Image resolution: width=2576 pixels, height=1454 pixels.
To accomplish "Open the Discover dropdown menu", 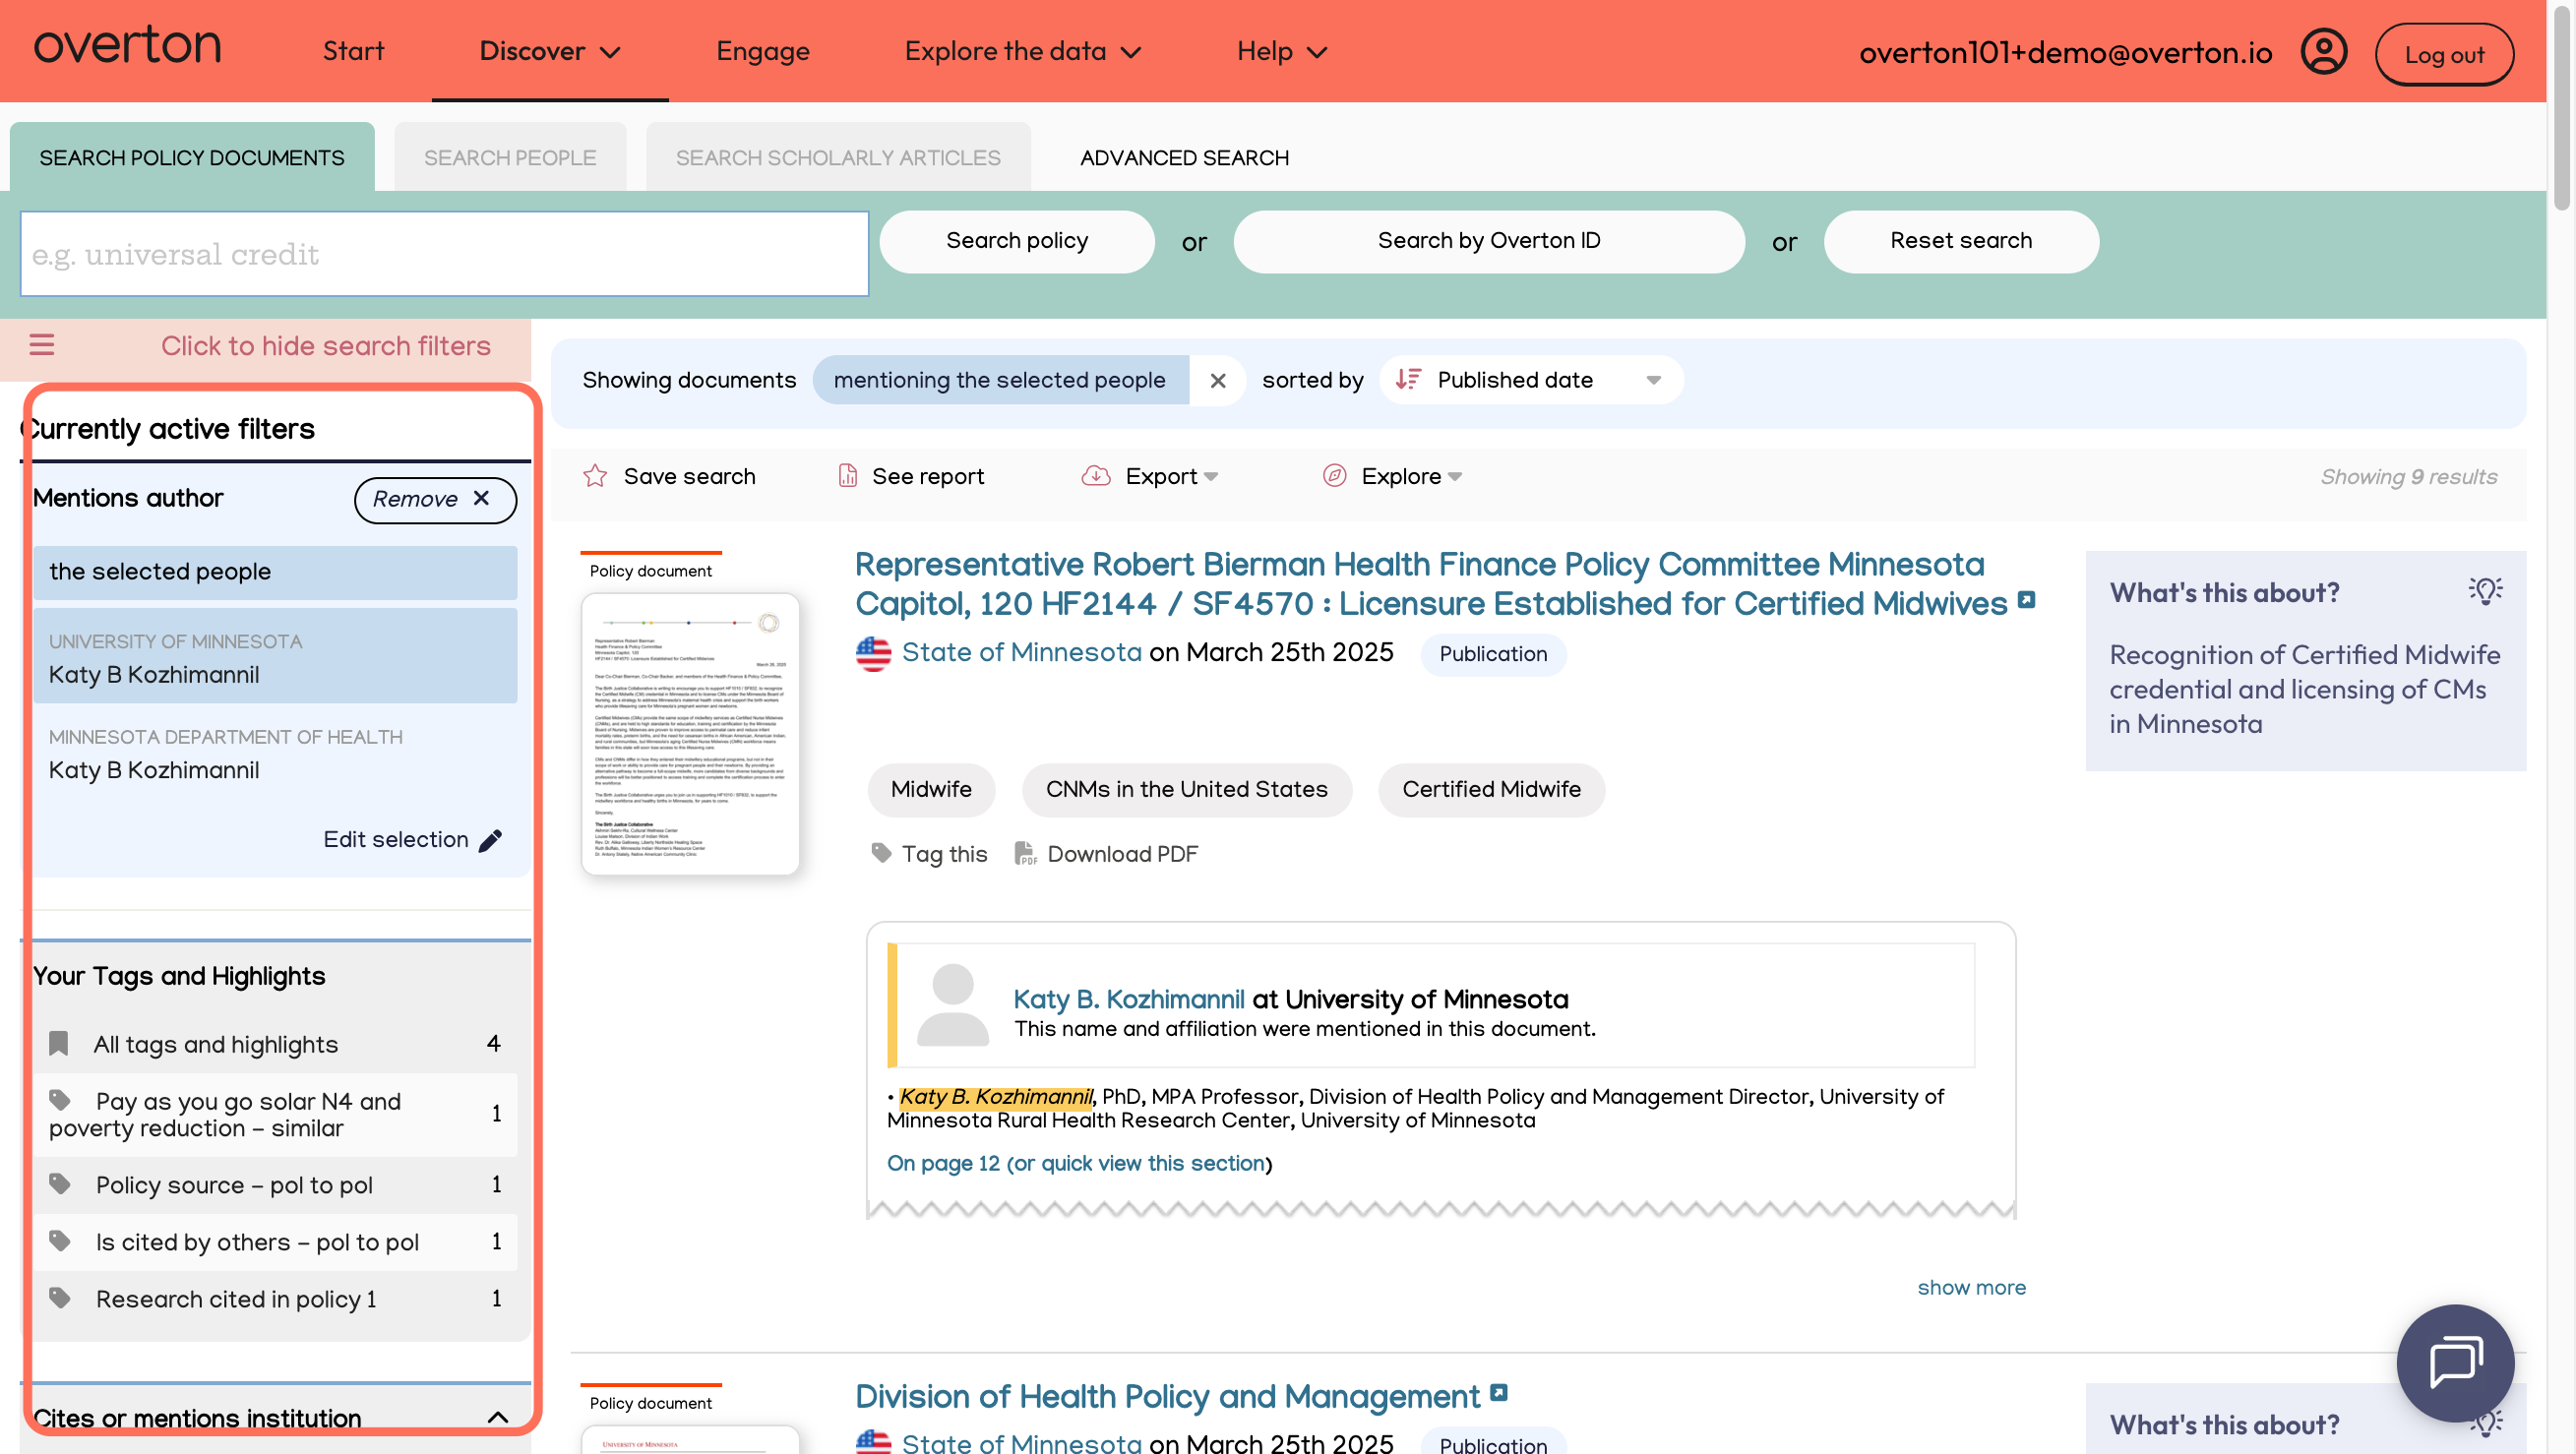I will 550,52.
